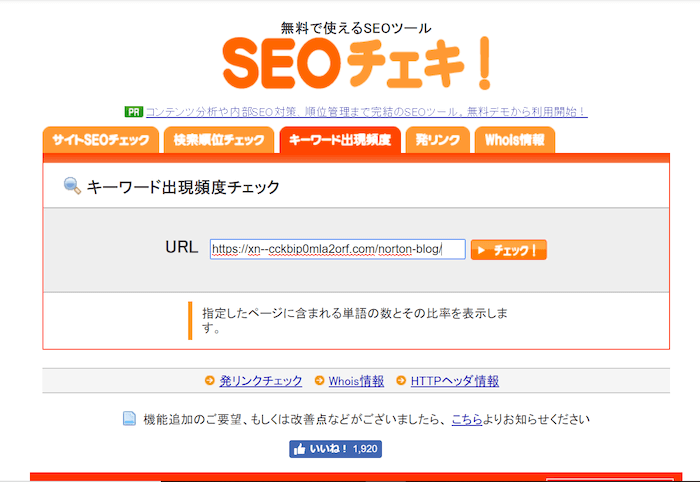Click the magnifier icon beside キーワード出現頻度チェック
The height and width of the screenshot is (482, 700).
pyautogui.click(x=72, y=186)
